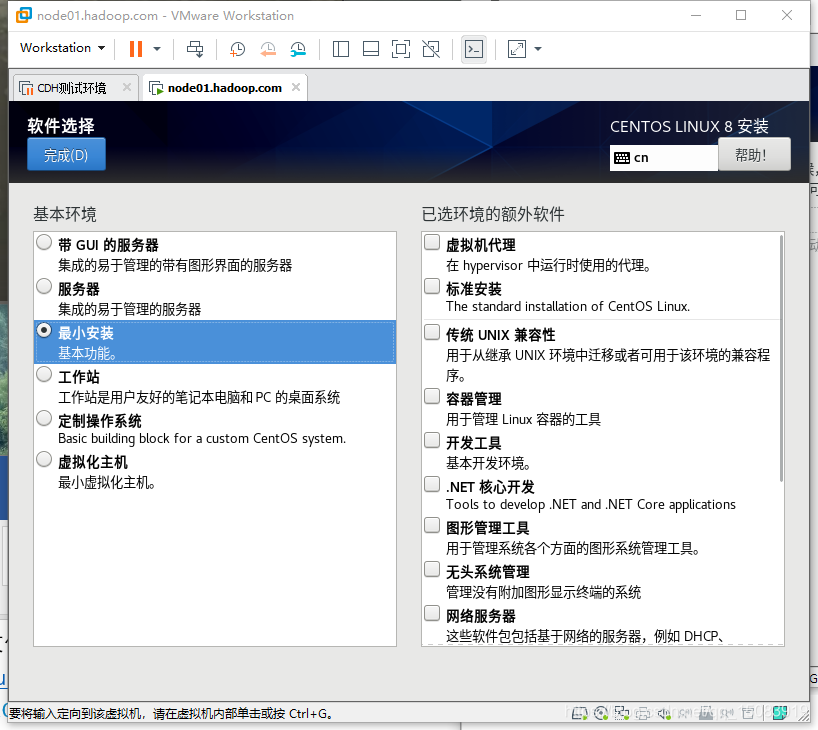Click the 最小虚拟化主机 description text
The height and width of the screenshot is (730, 818).
point(106,483)
